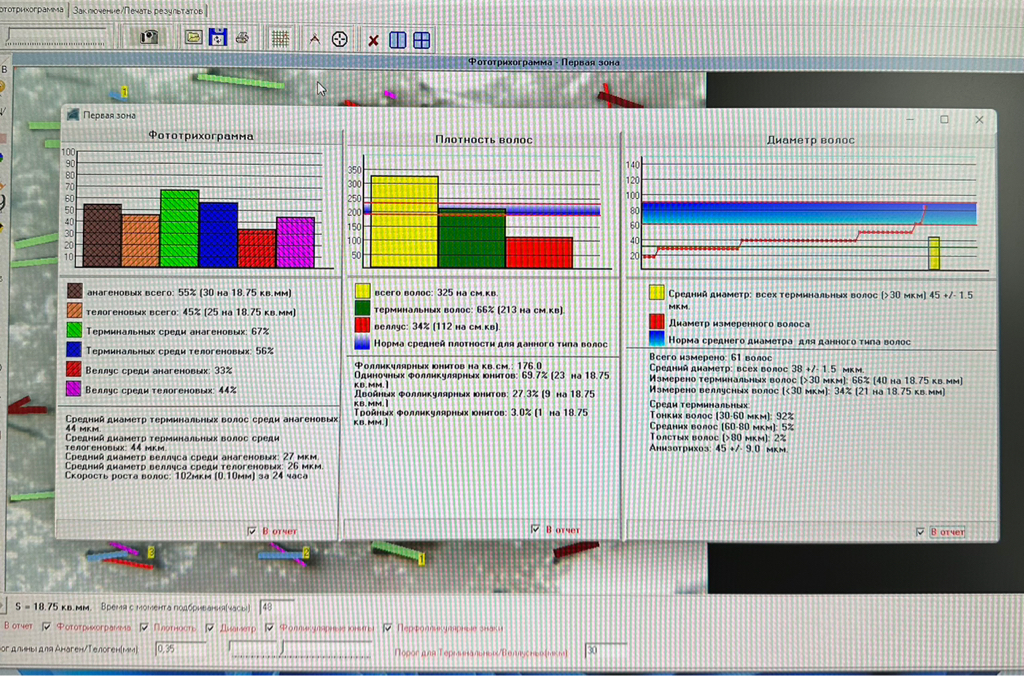This screenshot has height=676, width=1024.
Task: Toggle 'В отчет' checkbox under Плотность волос panel
Action: pos(536,529)
